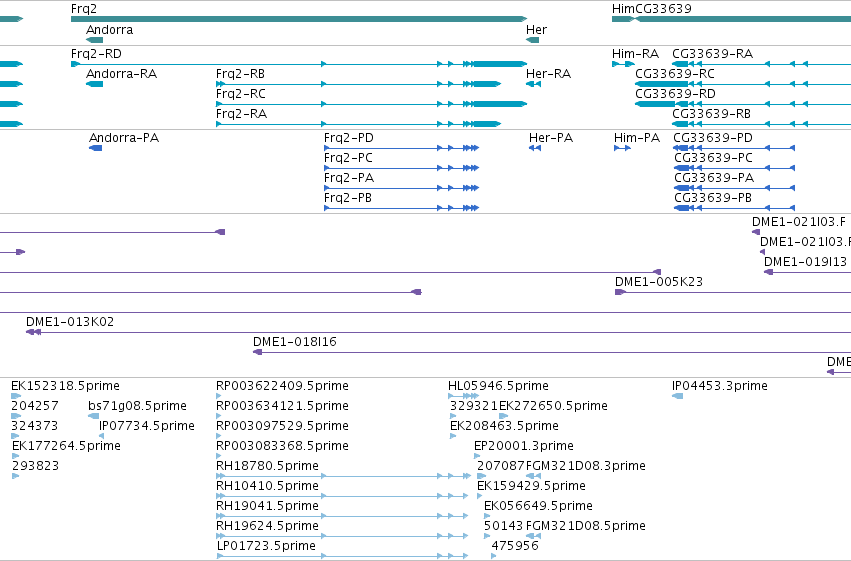Open the CG33639-PA protein label
Viewport: 851px width, 561px height.
(714, 178)
